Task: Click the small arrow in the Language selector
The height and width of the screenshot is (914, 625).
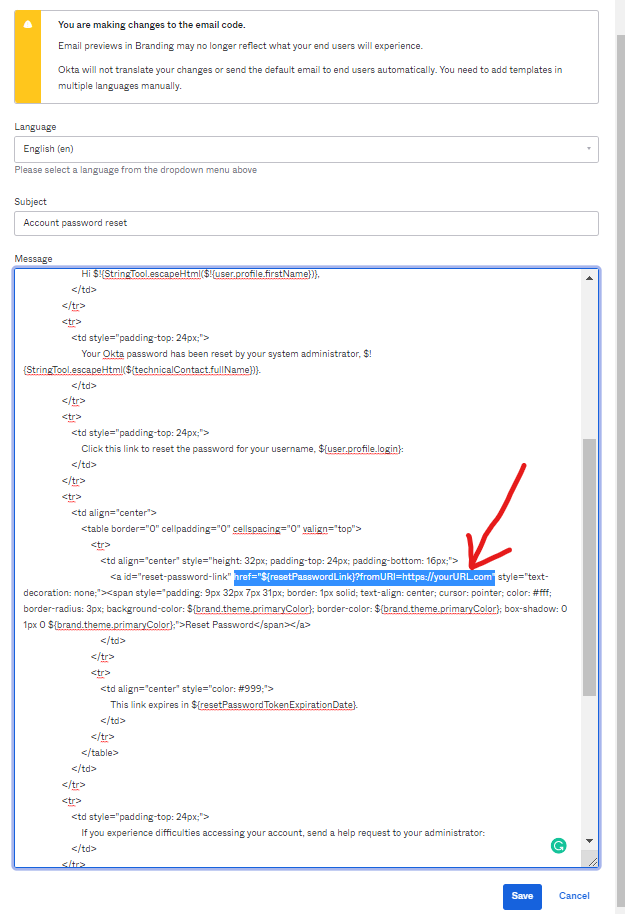Action: point(585,149)
